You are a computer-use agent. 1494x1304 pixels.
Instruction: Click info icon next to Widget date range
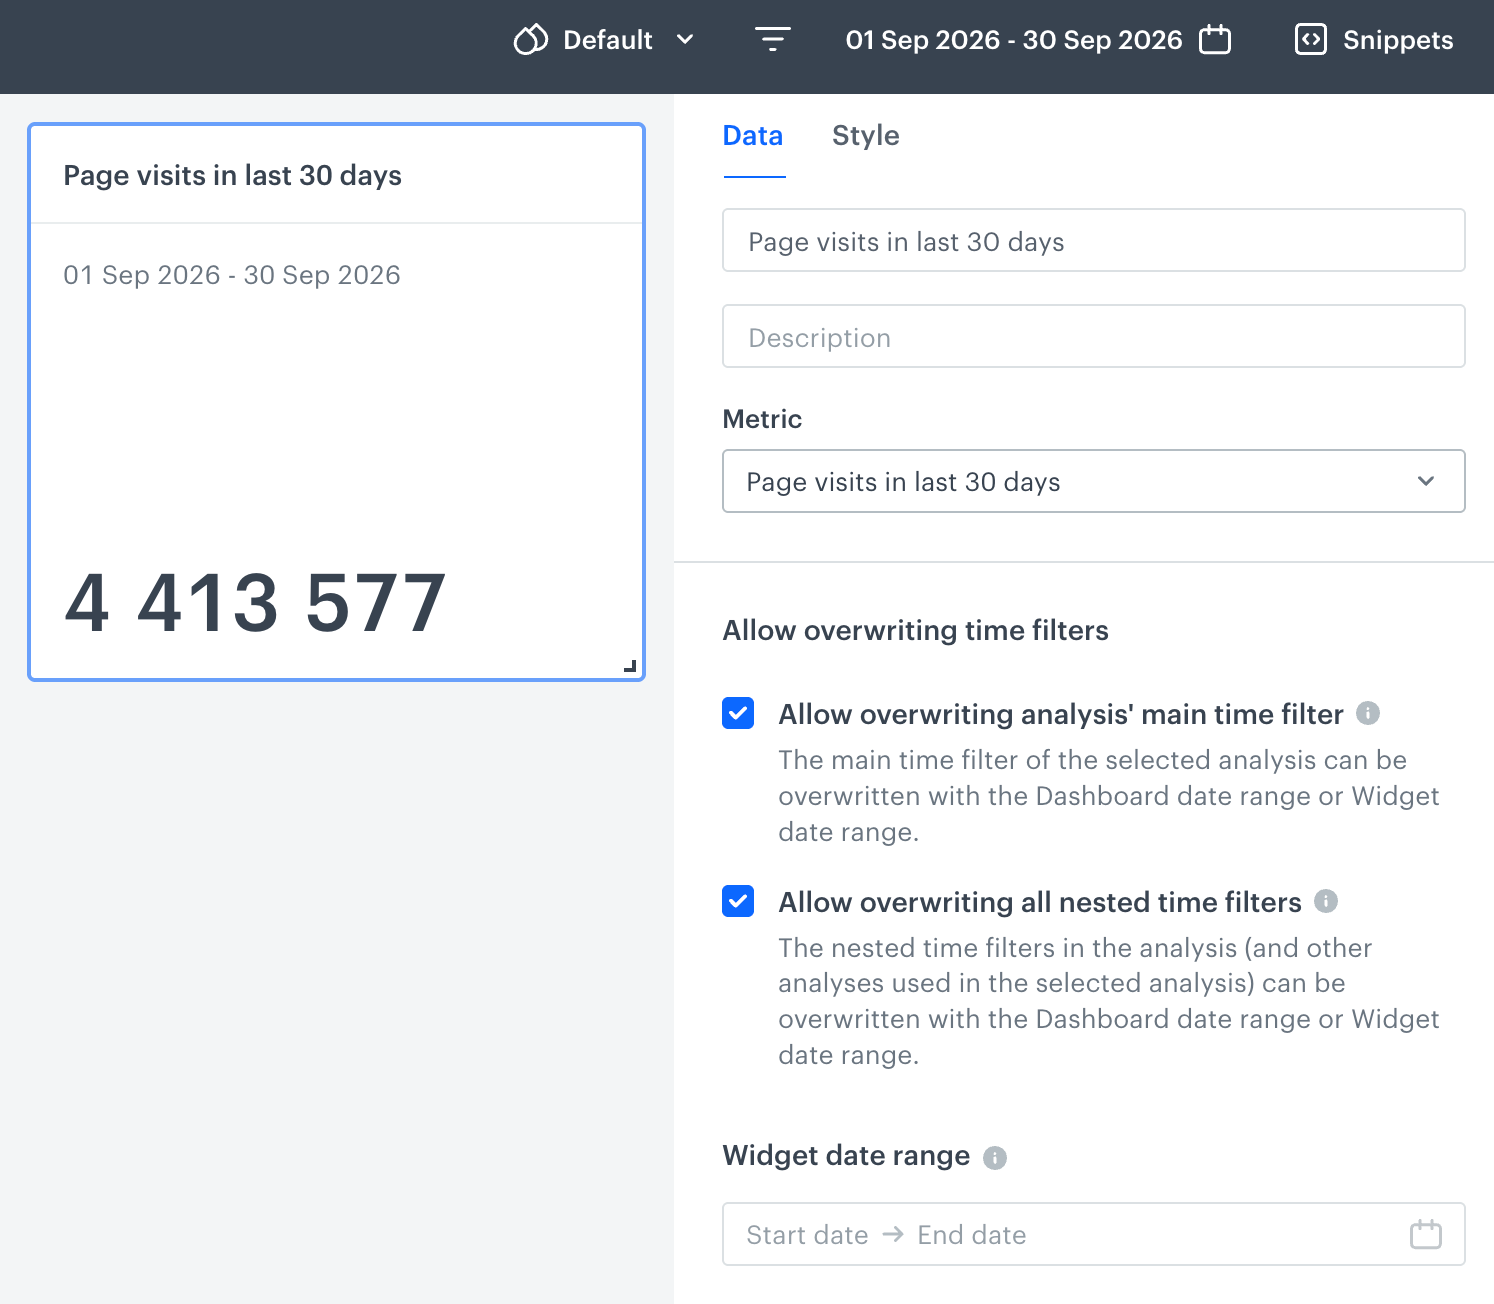coord(995,1157)
